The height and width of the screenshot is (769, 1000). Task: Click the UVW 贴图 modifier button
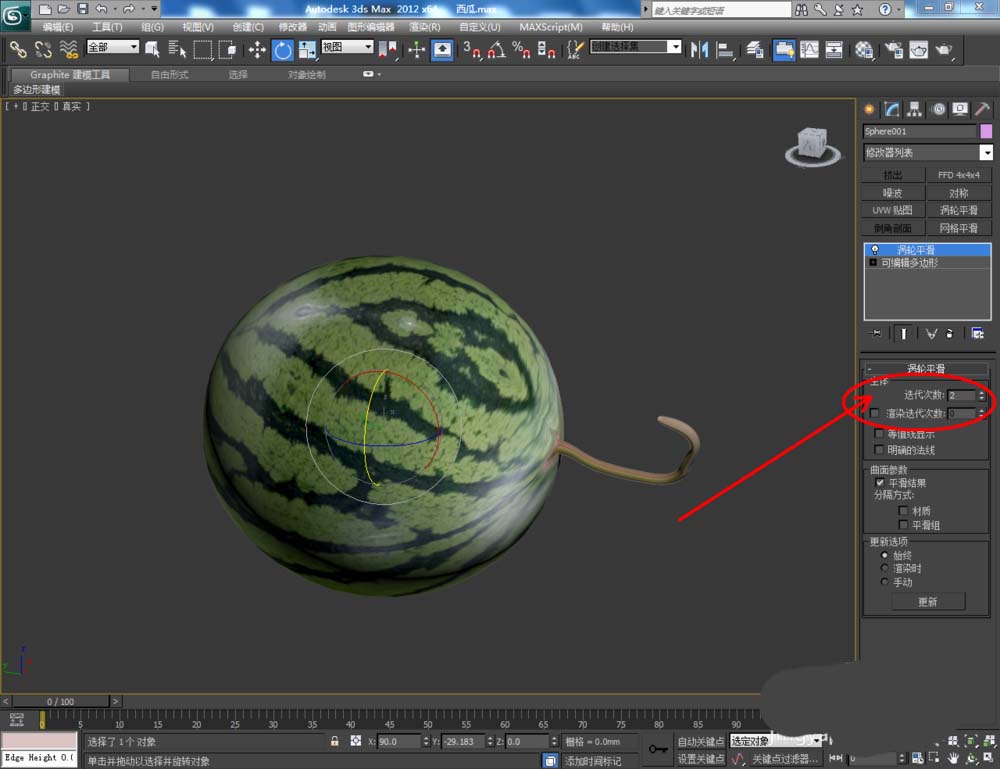coord(892,210)
